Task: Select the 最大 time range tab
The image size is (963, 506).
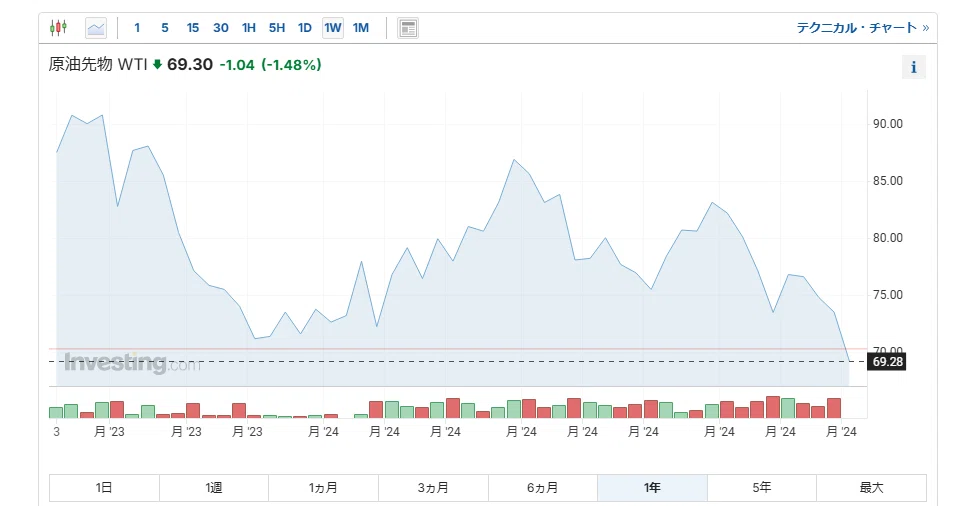Action: click(x=871, y=488)
